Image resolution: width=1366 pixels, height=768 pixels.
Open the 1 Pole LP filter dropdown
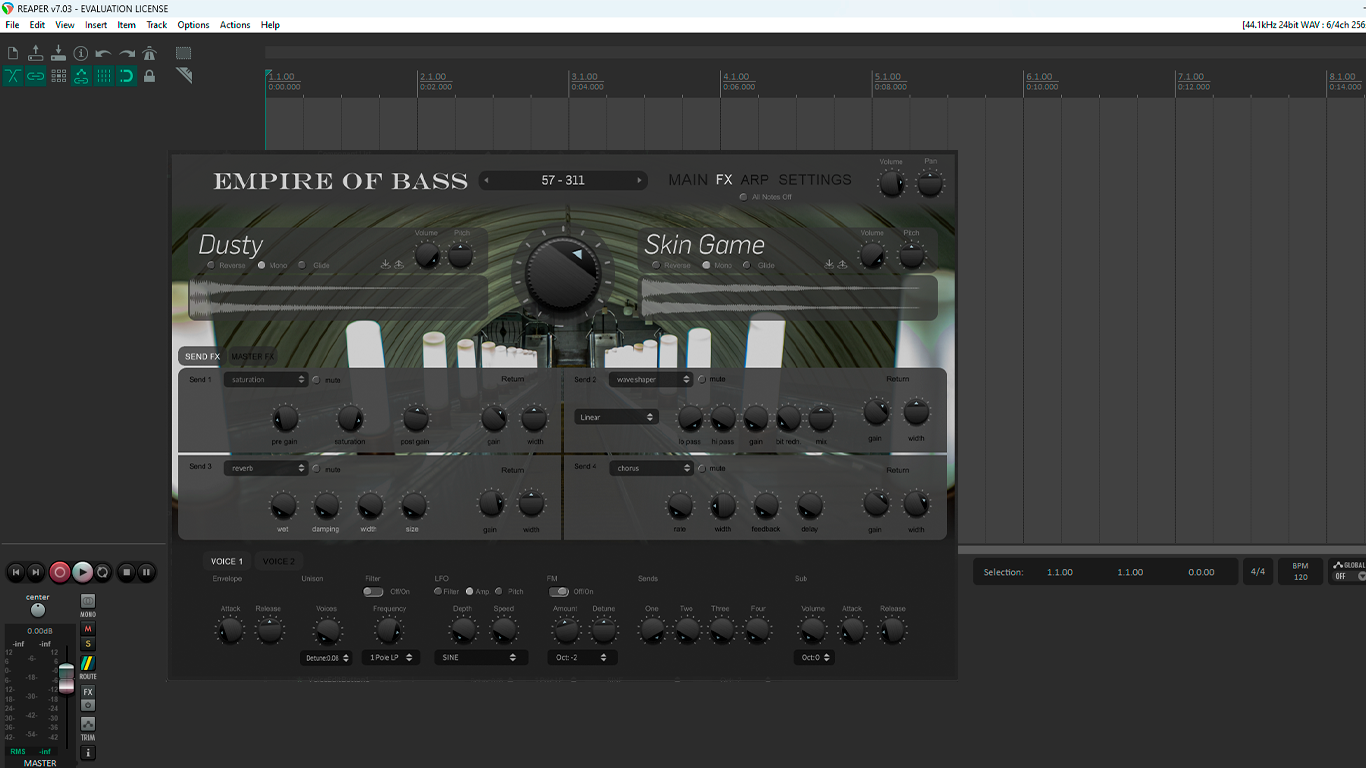click(x=391, y=658)
